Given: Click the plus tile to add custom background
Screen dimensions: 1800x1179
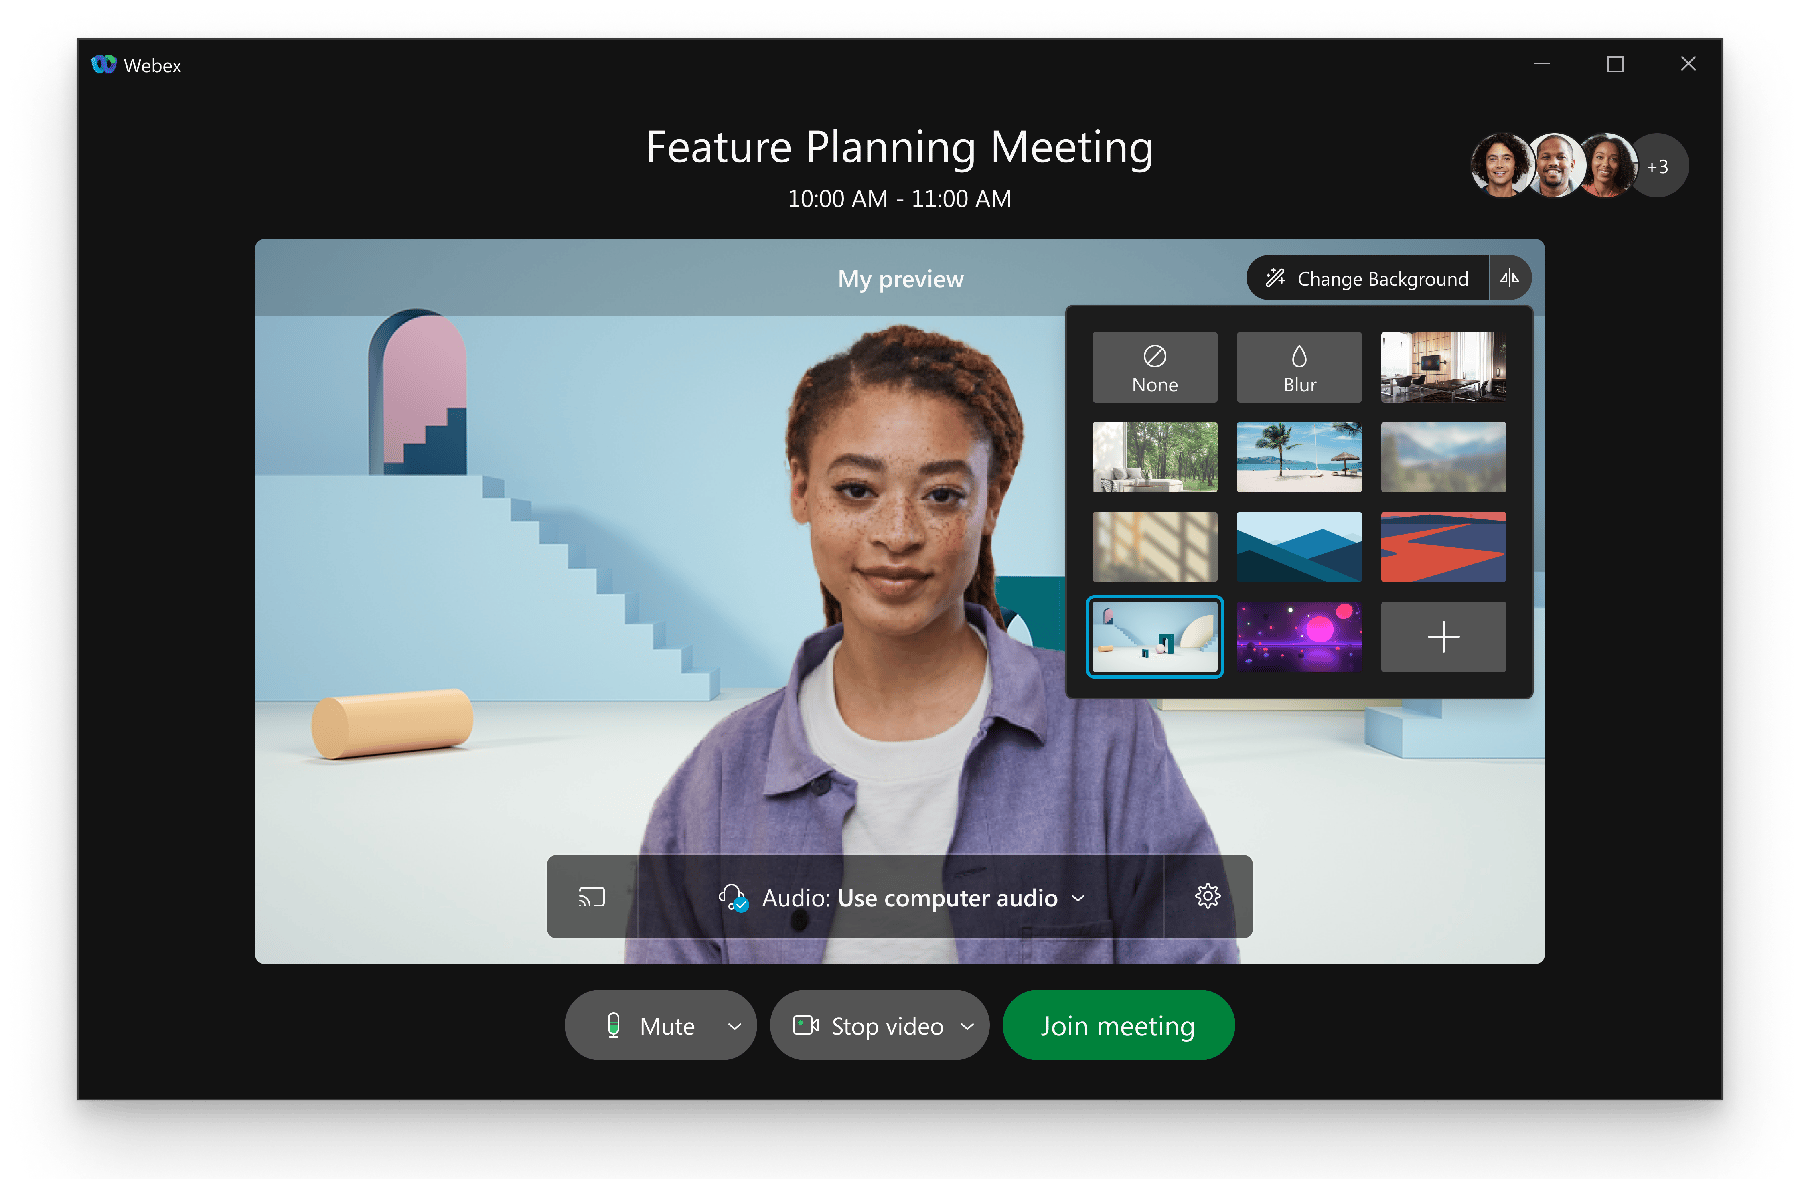Looking at the screenshot, I should [x=1443, y=637].
